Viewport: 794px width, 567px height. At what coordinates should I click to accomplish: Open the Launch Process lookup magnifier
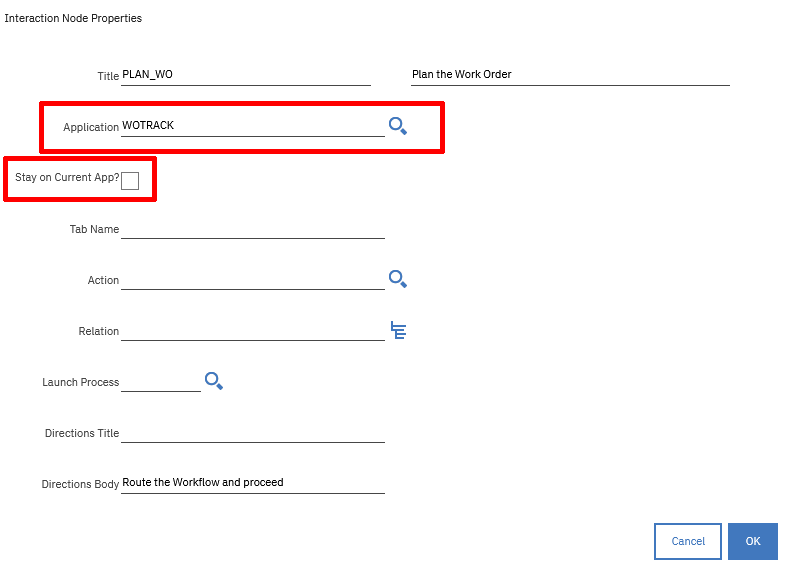[214, 381]
